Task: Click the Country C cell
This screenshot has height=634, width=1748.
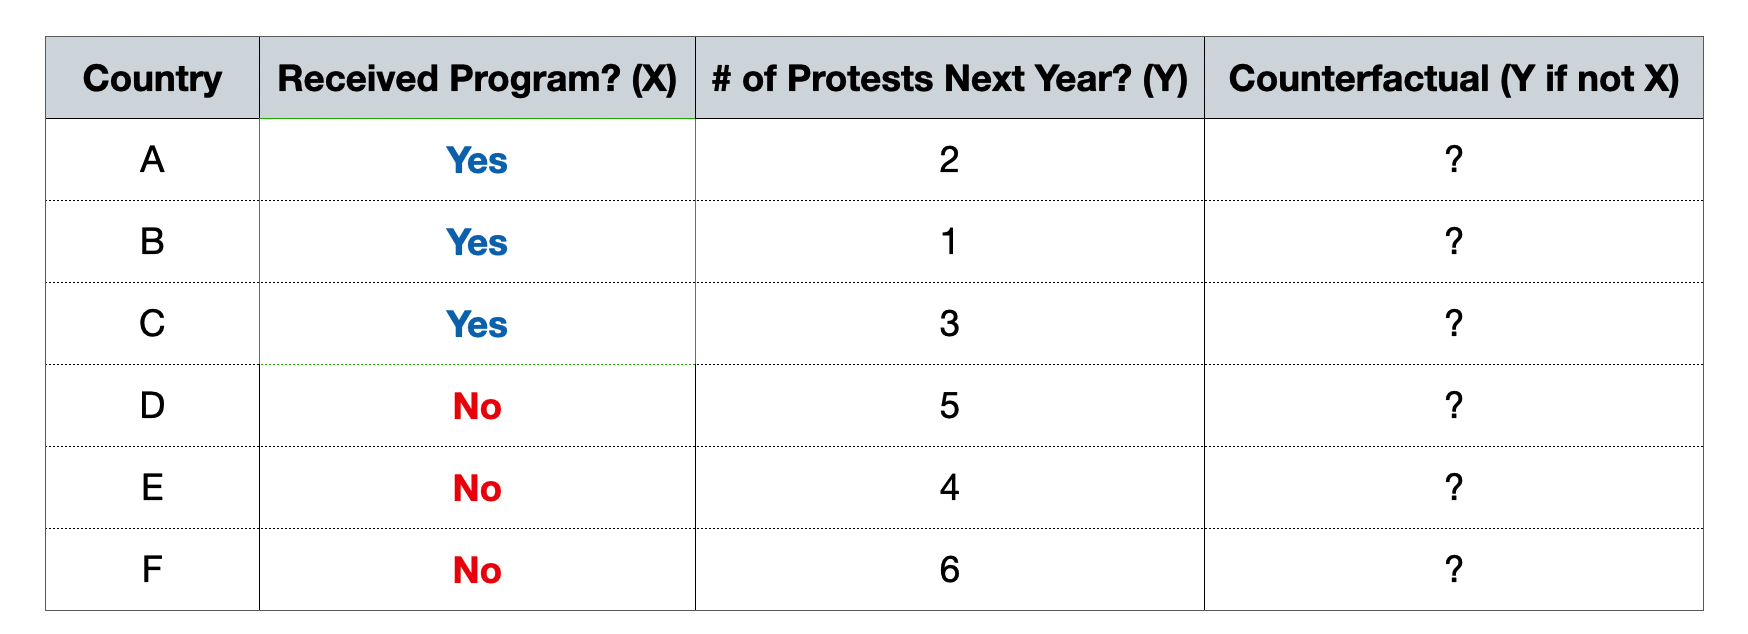Action: (x=152, y=324)
